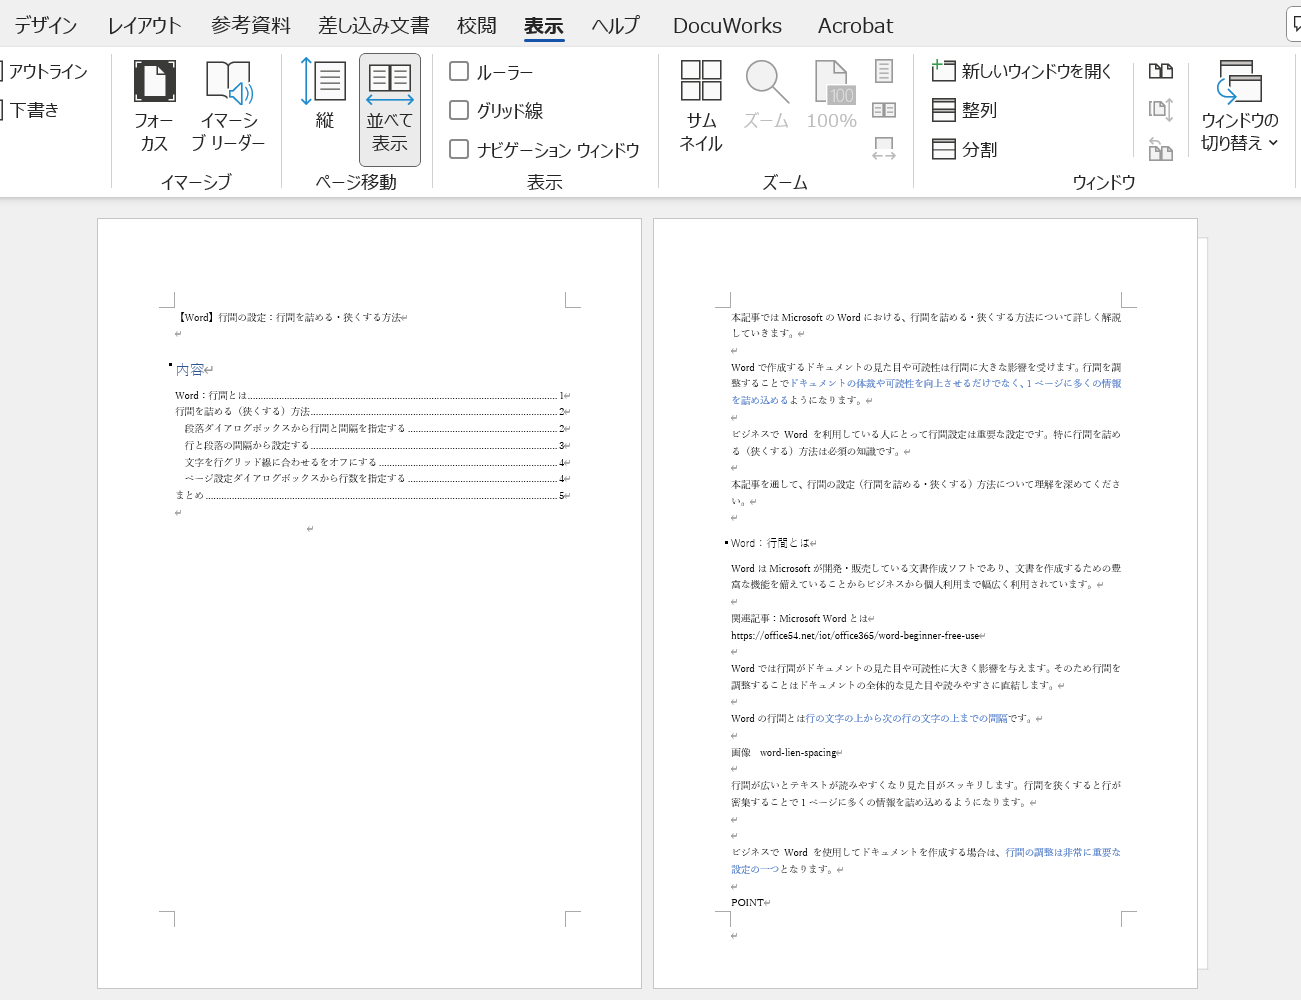Viewport: 1301px width, 1000px height.
Task: Click the page width zoom icon
Action: coord(884,149)
